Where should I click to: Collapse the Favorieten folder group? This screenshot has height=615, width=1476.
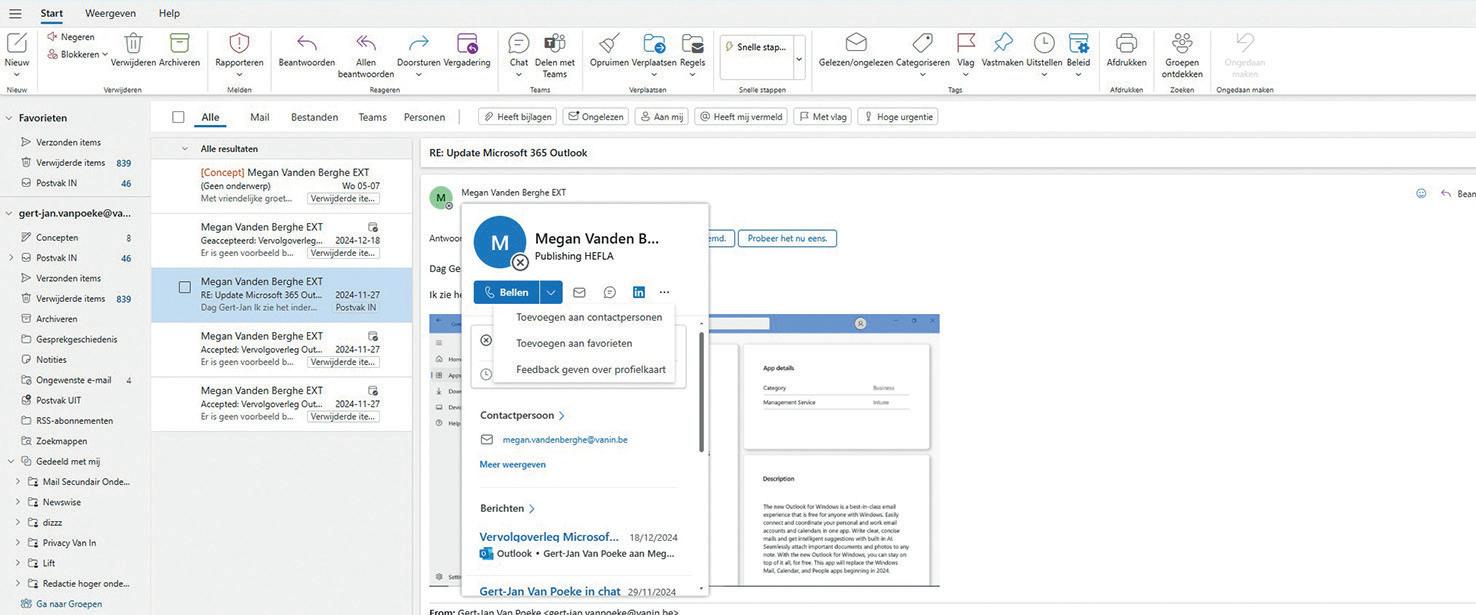coord(9,118)
